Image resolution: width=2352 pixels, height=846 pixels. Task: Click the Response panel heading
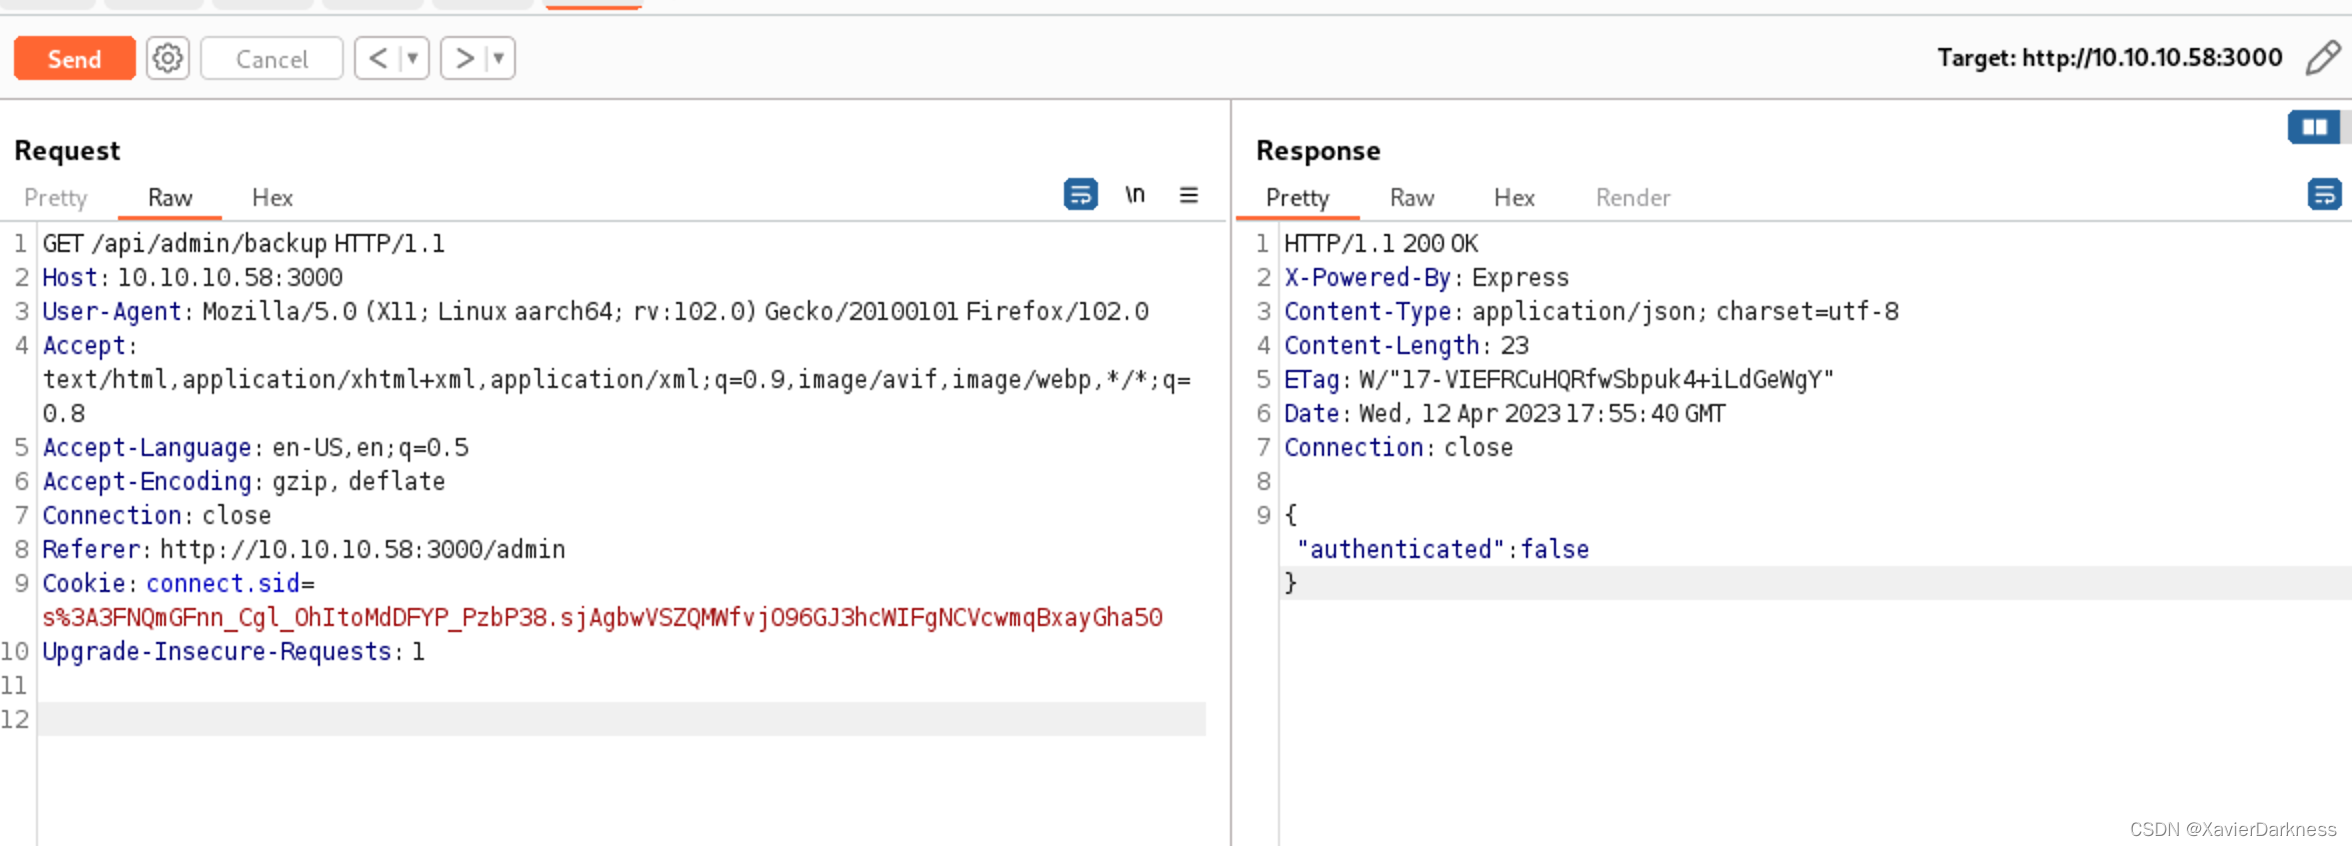[x=1318, y=151]
